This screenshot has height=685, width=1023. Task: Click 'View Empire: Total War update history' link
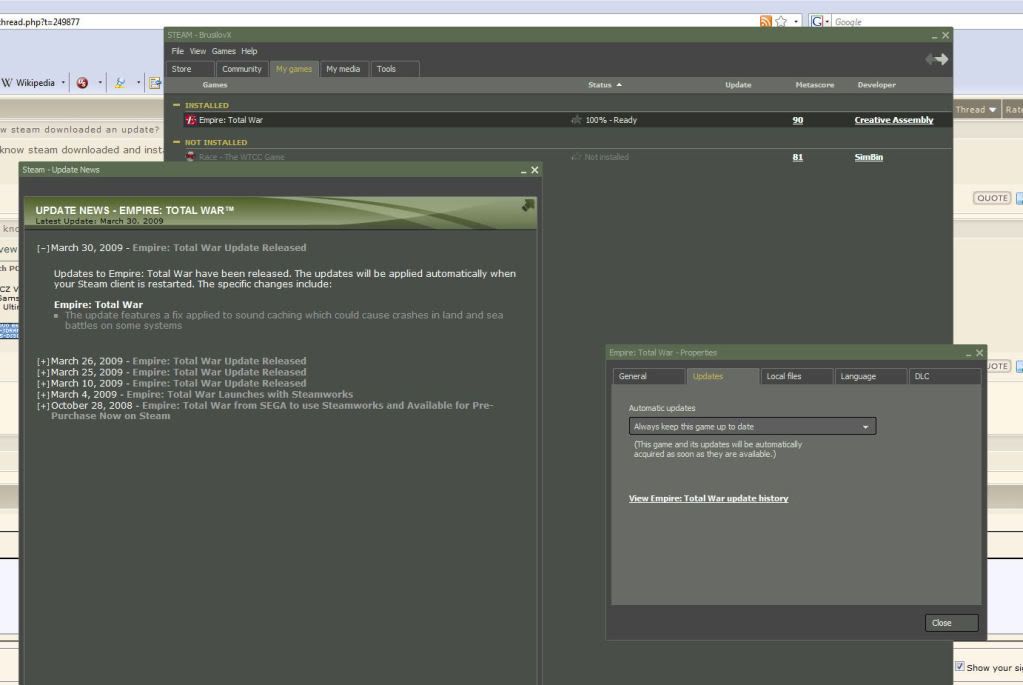pos(708,498)
